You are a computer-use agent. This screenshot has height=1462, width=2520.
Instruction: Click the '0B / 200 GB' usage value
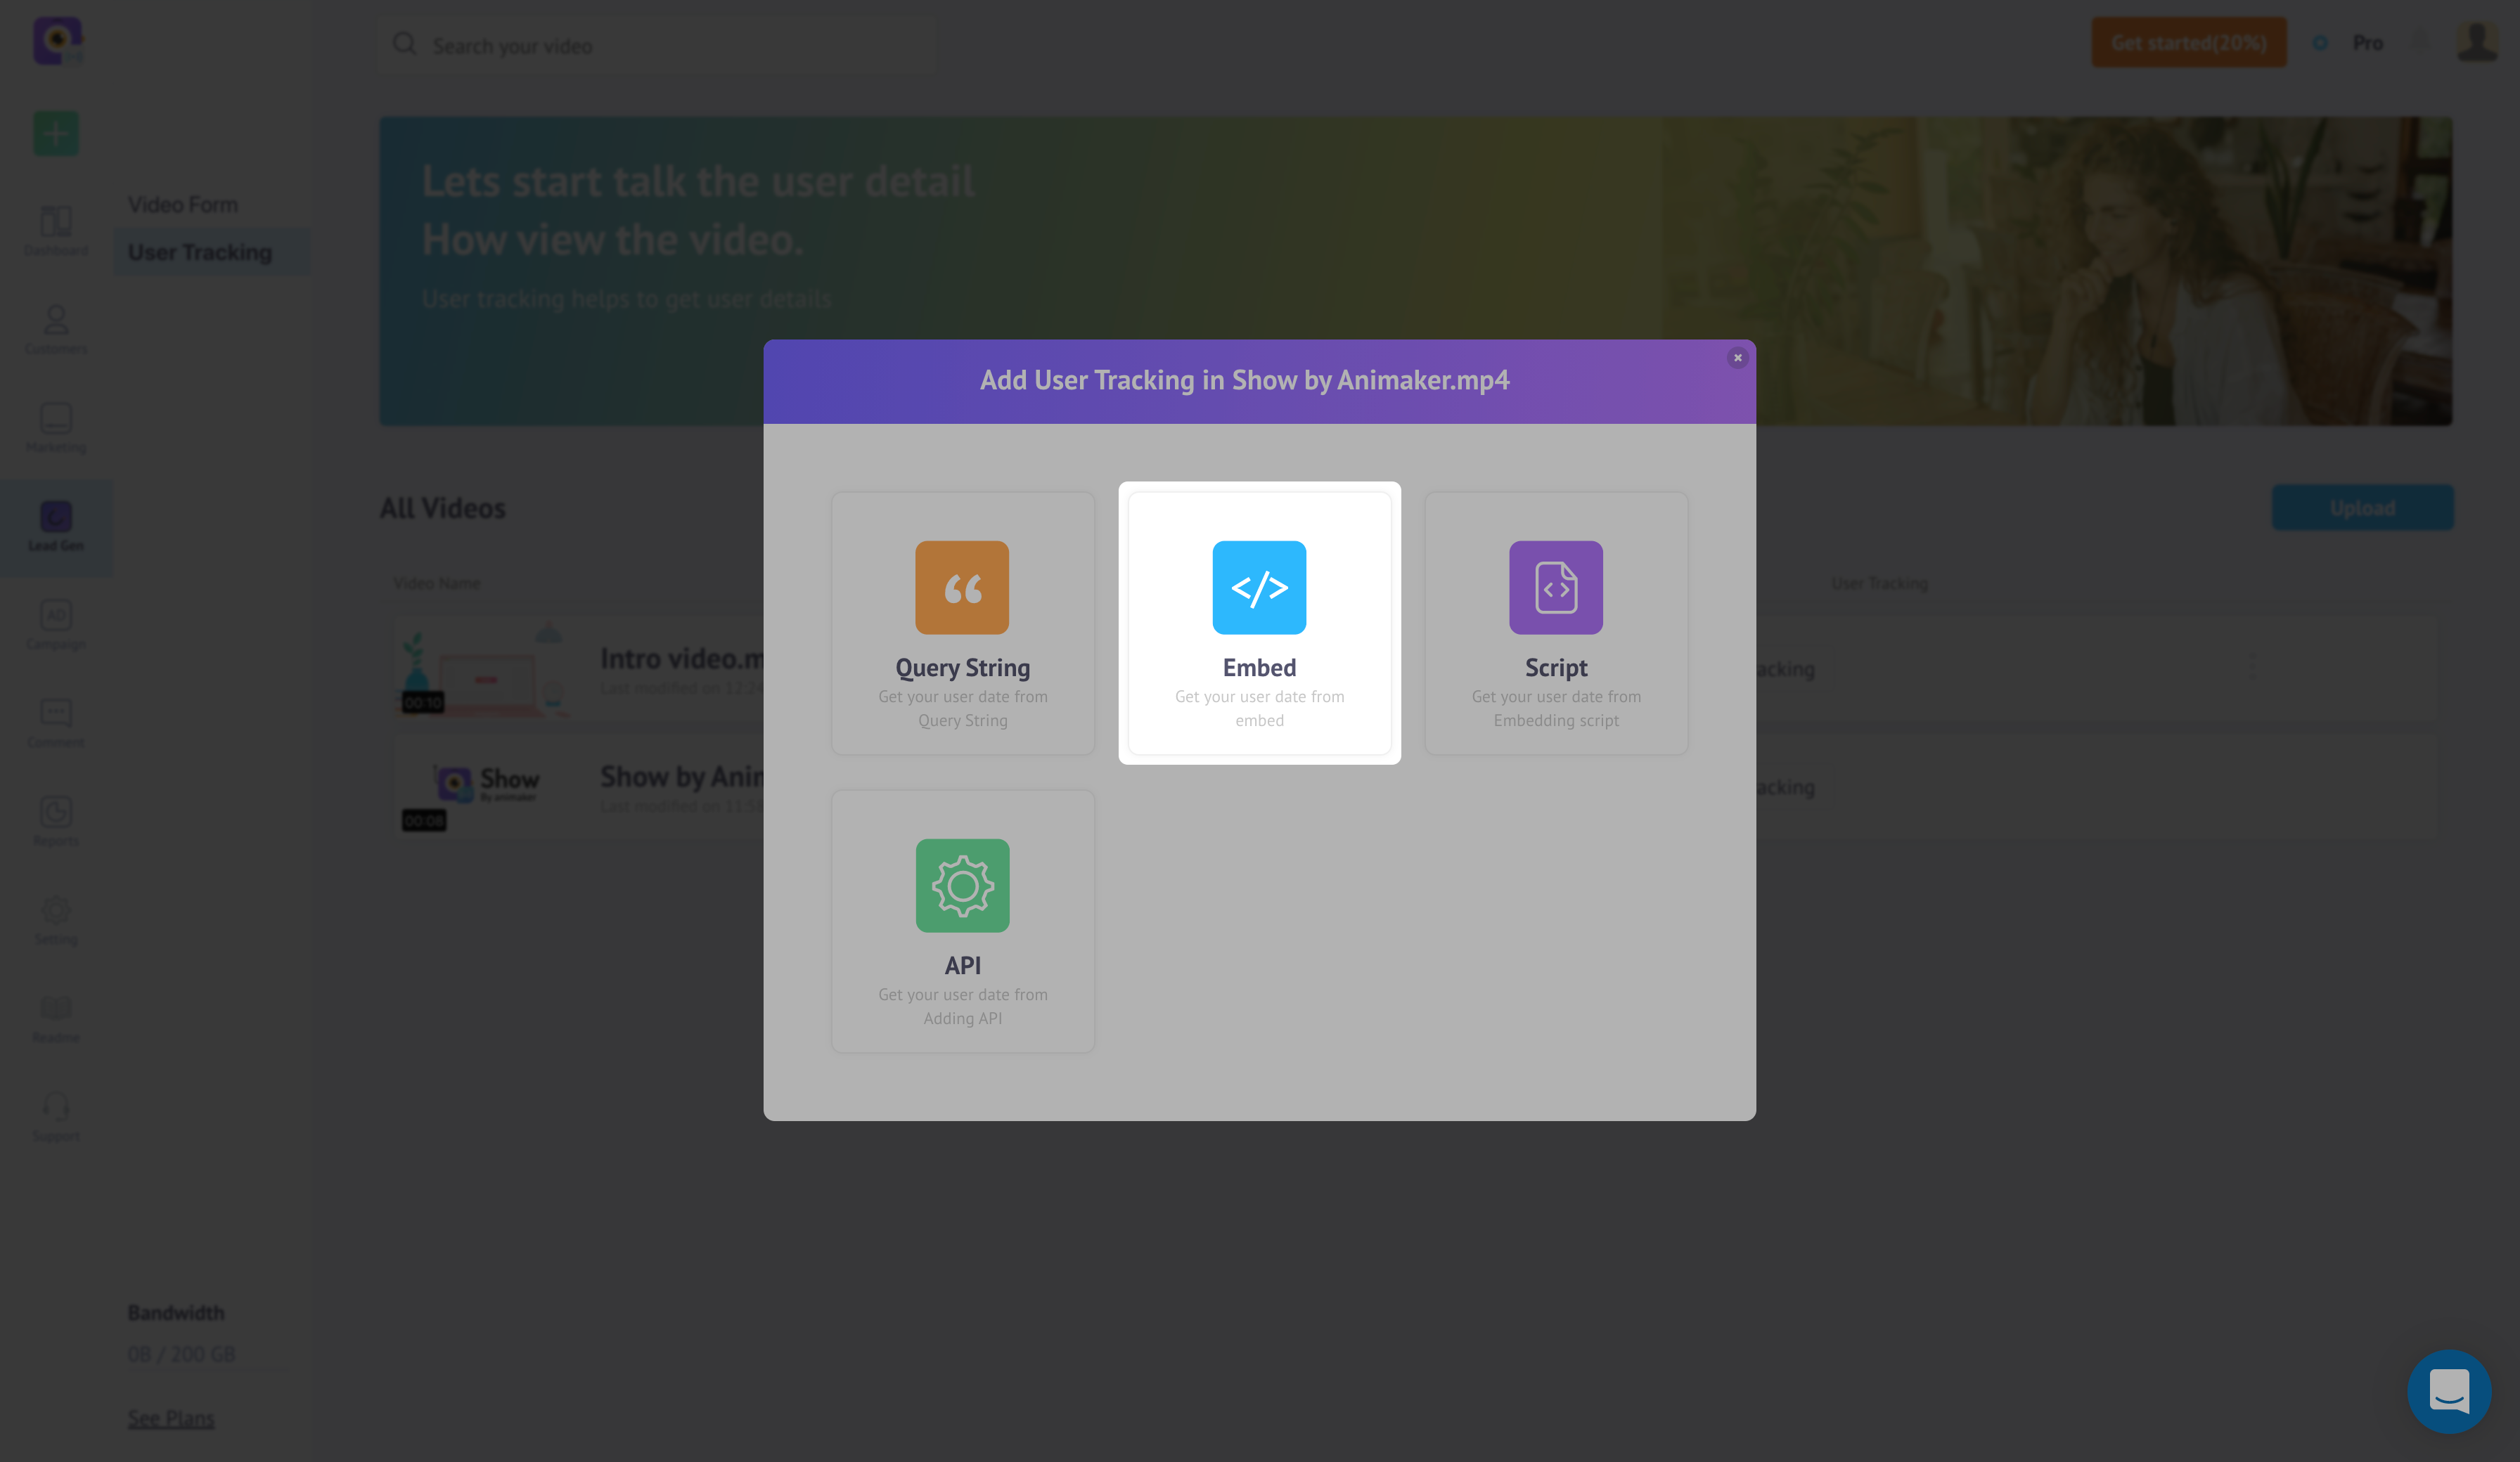click(x=181, y=1354)
